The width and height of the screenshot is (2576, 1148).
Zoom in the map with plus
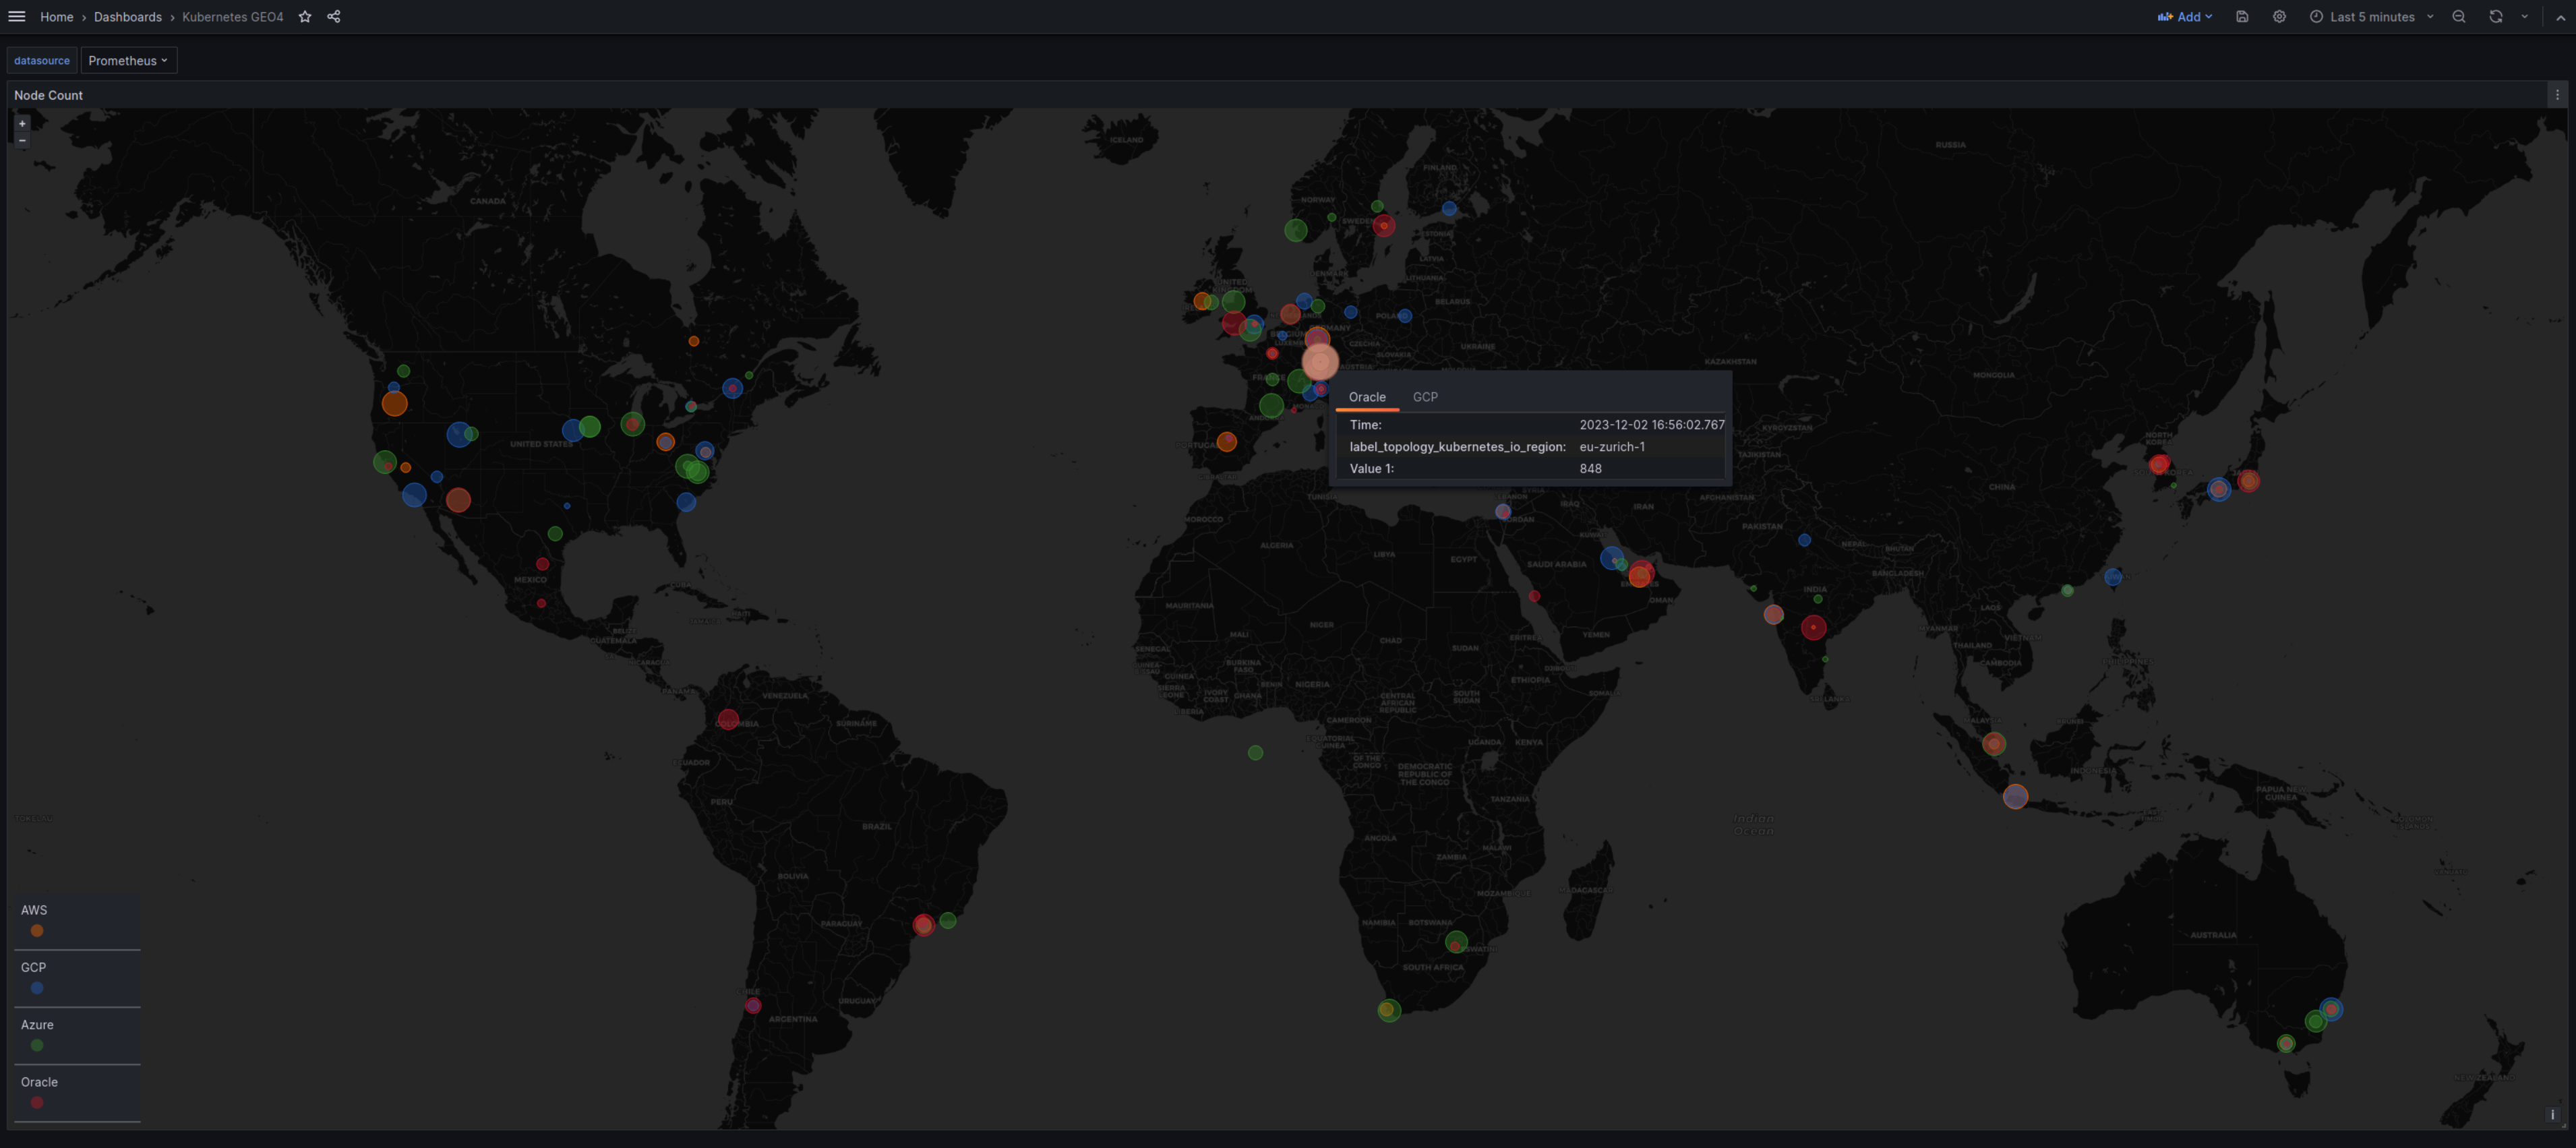click(22, 123)
